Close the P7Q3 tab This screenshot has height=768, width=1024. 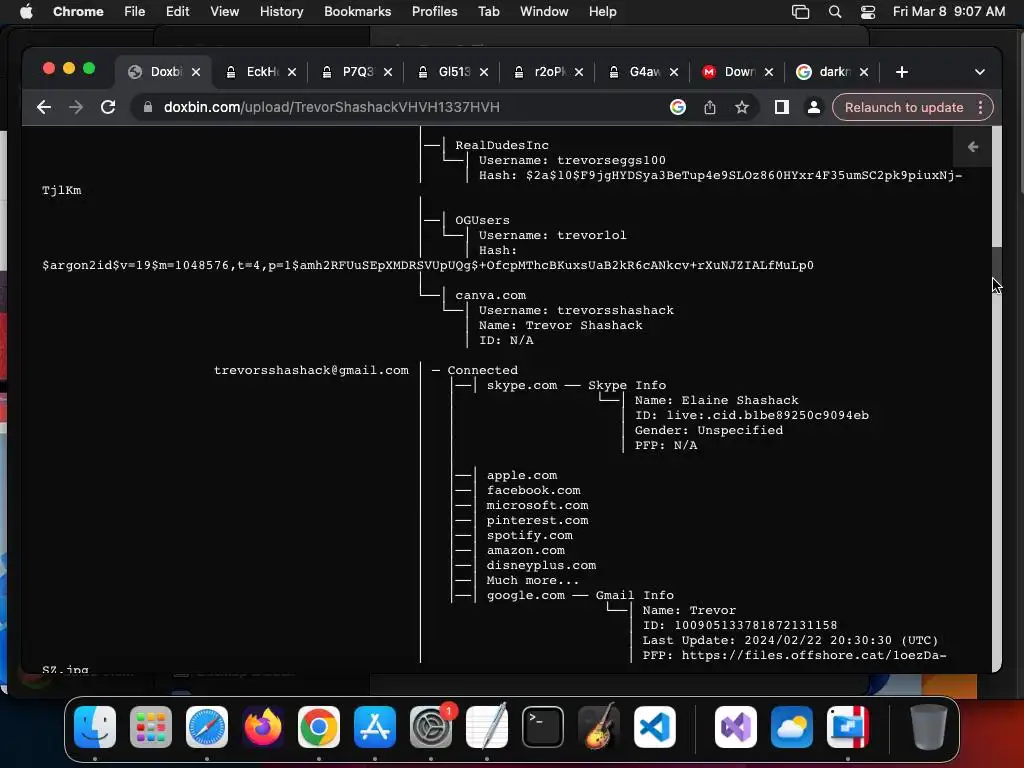[x=388, y=72]
